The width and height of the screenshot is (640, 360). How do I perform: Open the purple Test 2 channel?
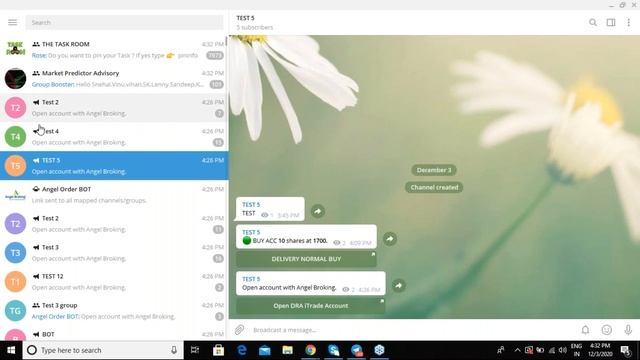pyautogui.click(x=114, y=223)
